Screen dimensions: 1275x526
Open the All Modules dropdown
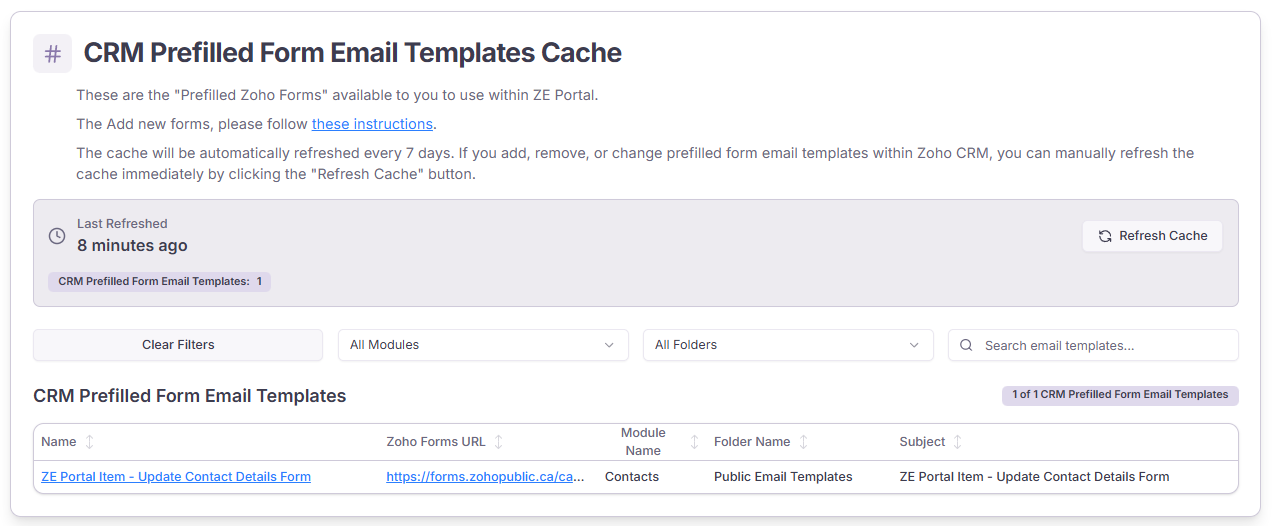coord(482,345)
